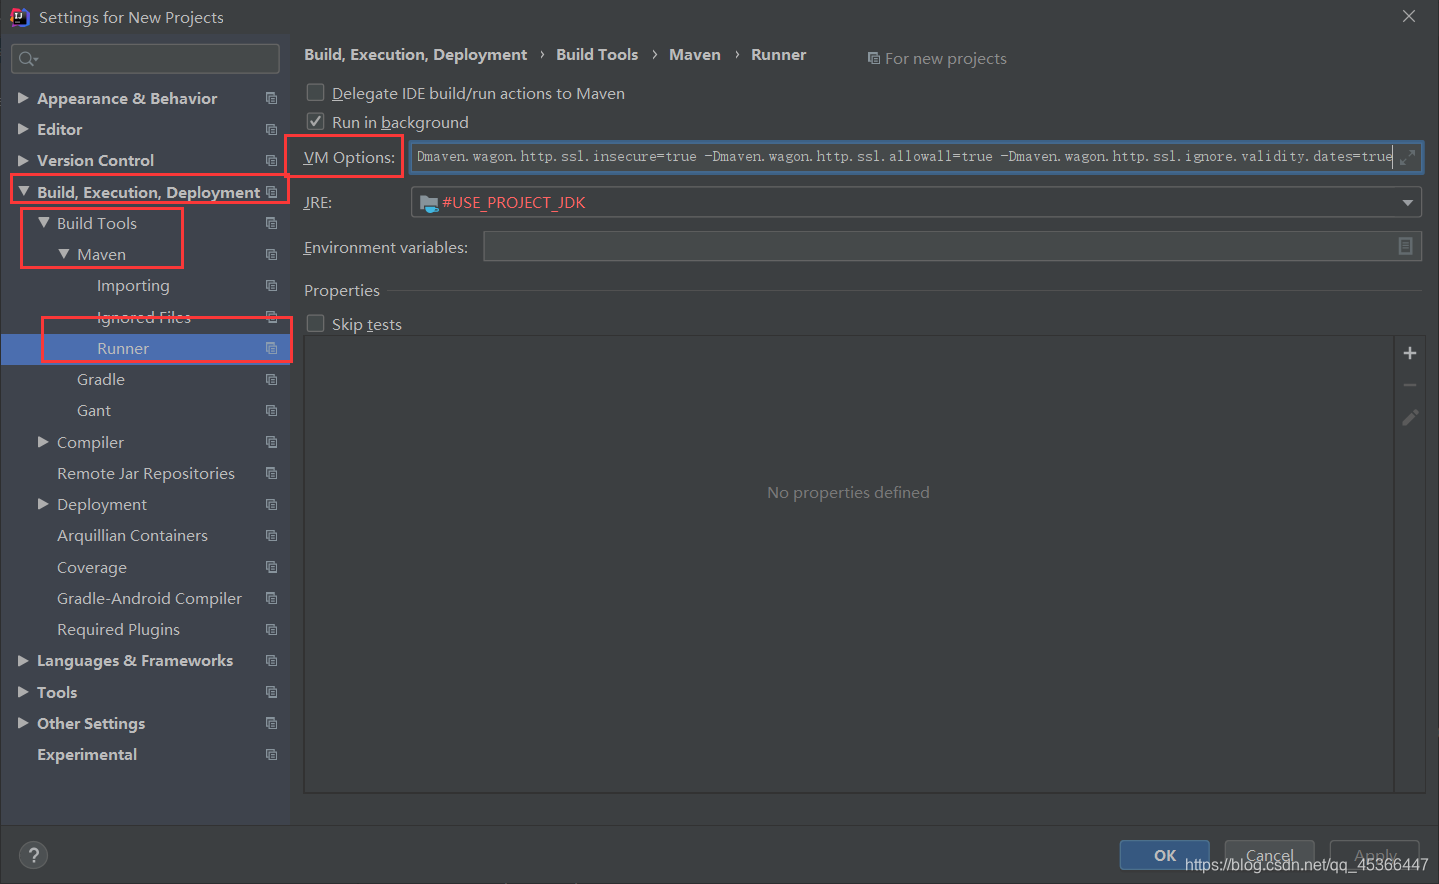
Task: Expand the Tools section
Action: coord(23,692)
